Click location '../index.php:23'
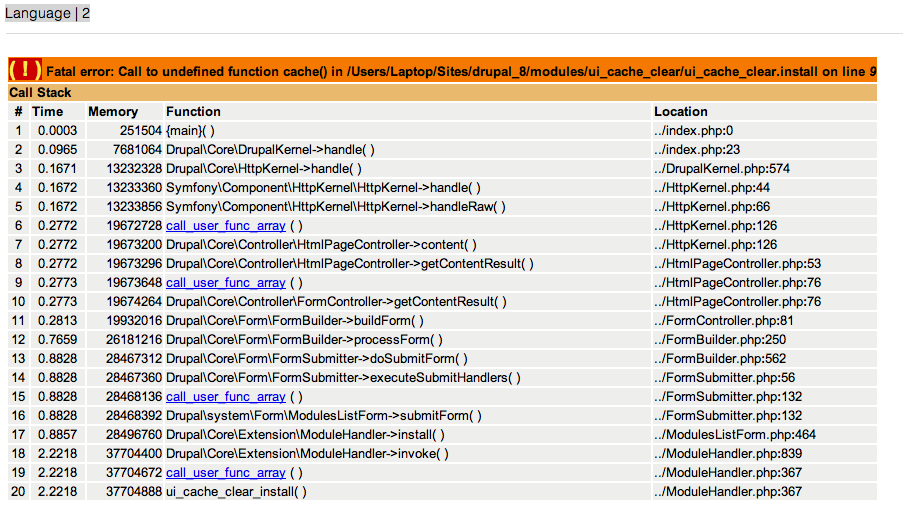This screenshot has width=903, height=515. (x=697, y=150)
